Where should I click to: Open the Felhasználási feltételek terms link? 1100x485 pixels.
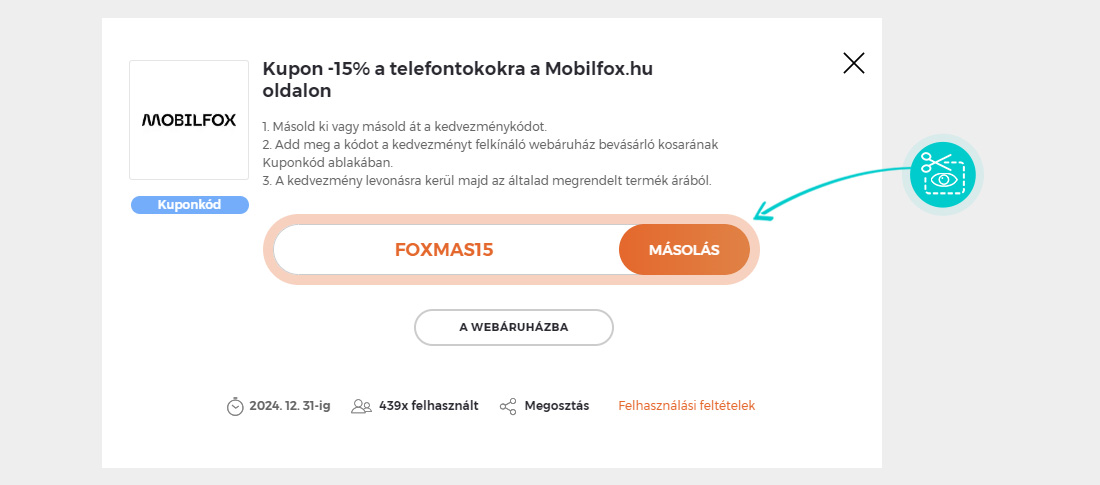(x=687, y=406)
